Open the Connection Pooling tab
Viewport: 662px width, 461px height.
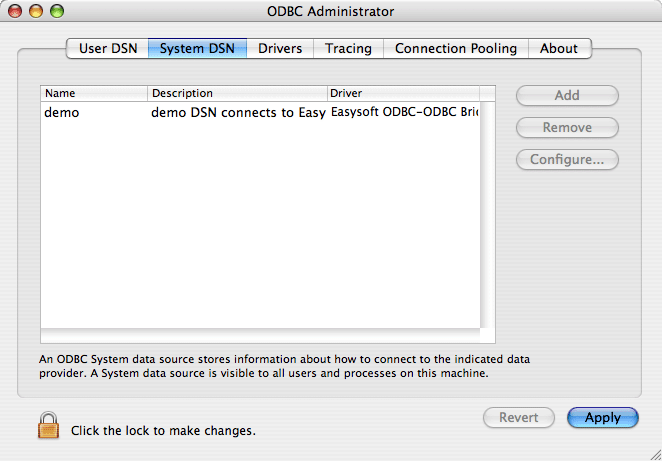coord(456,49)
